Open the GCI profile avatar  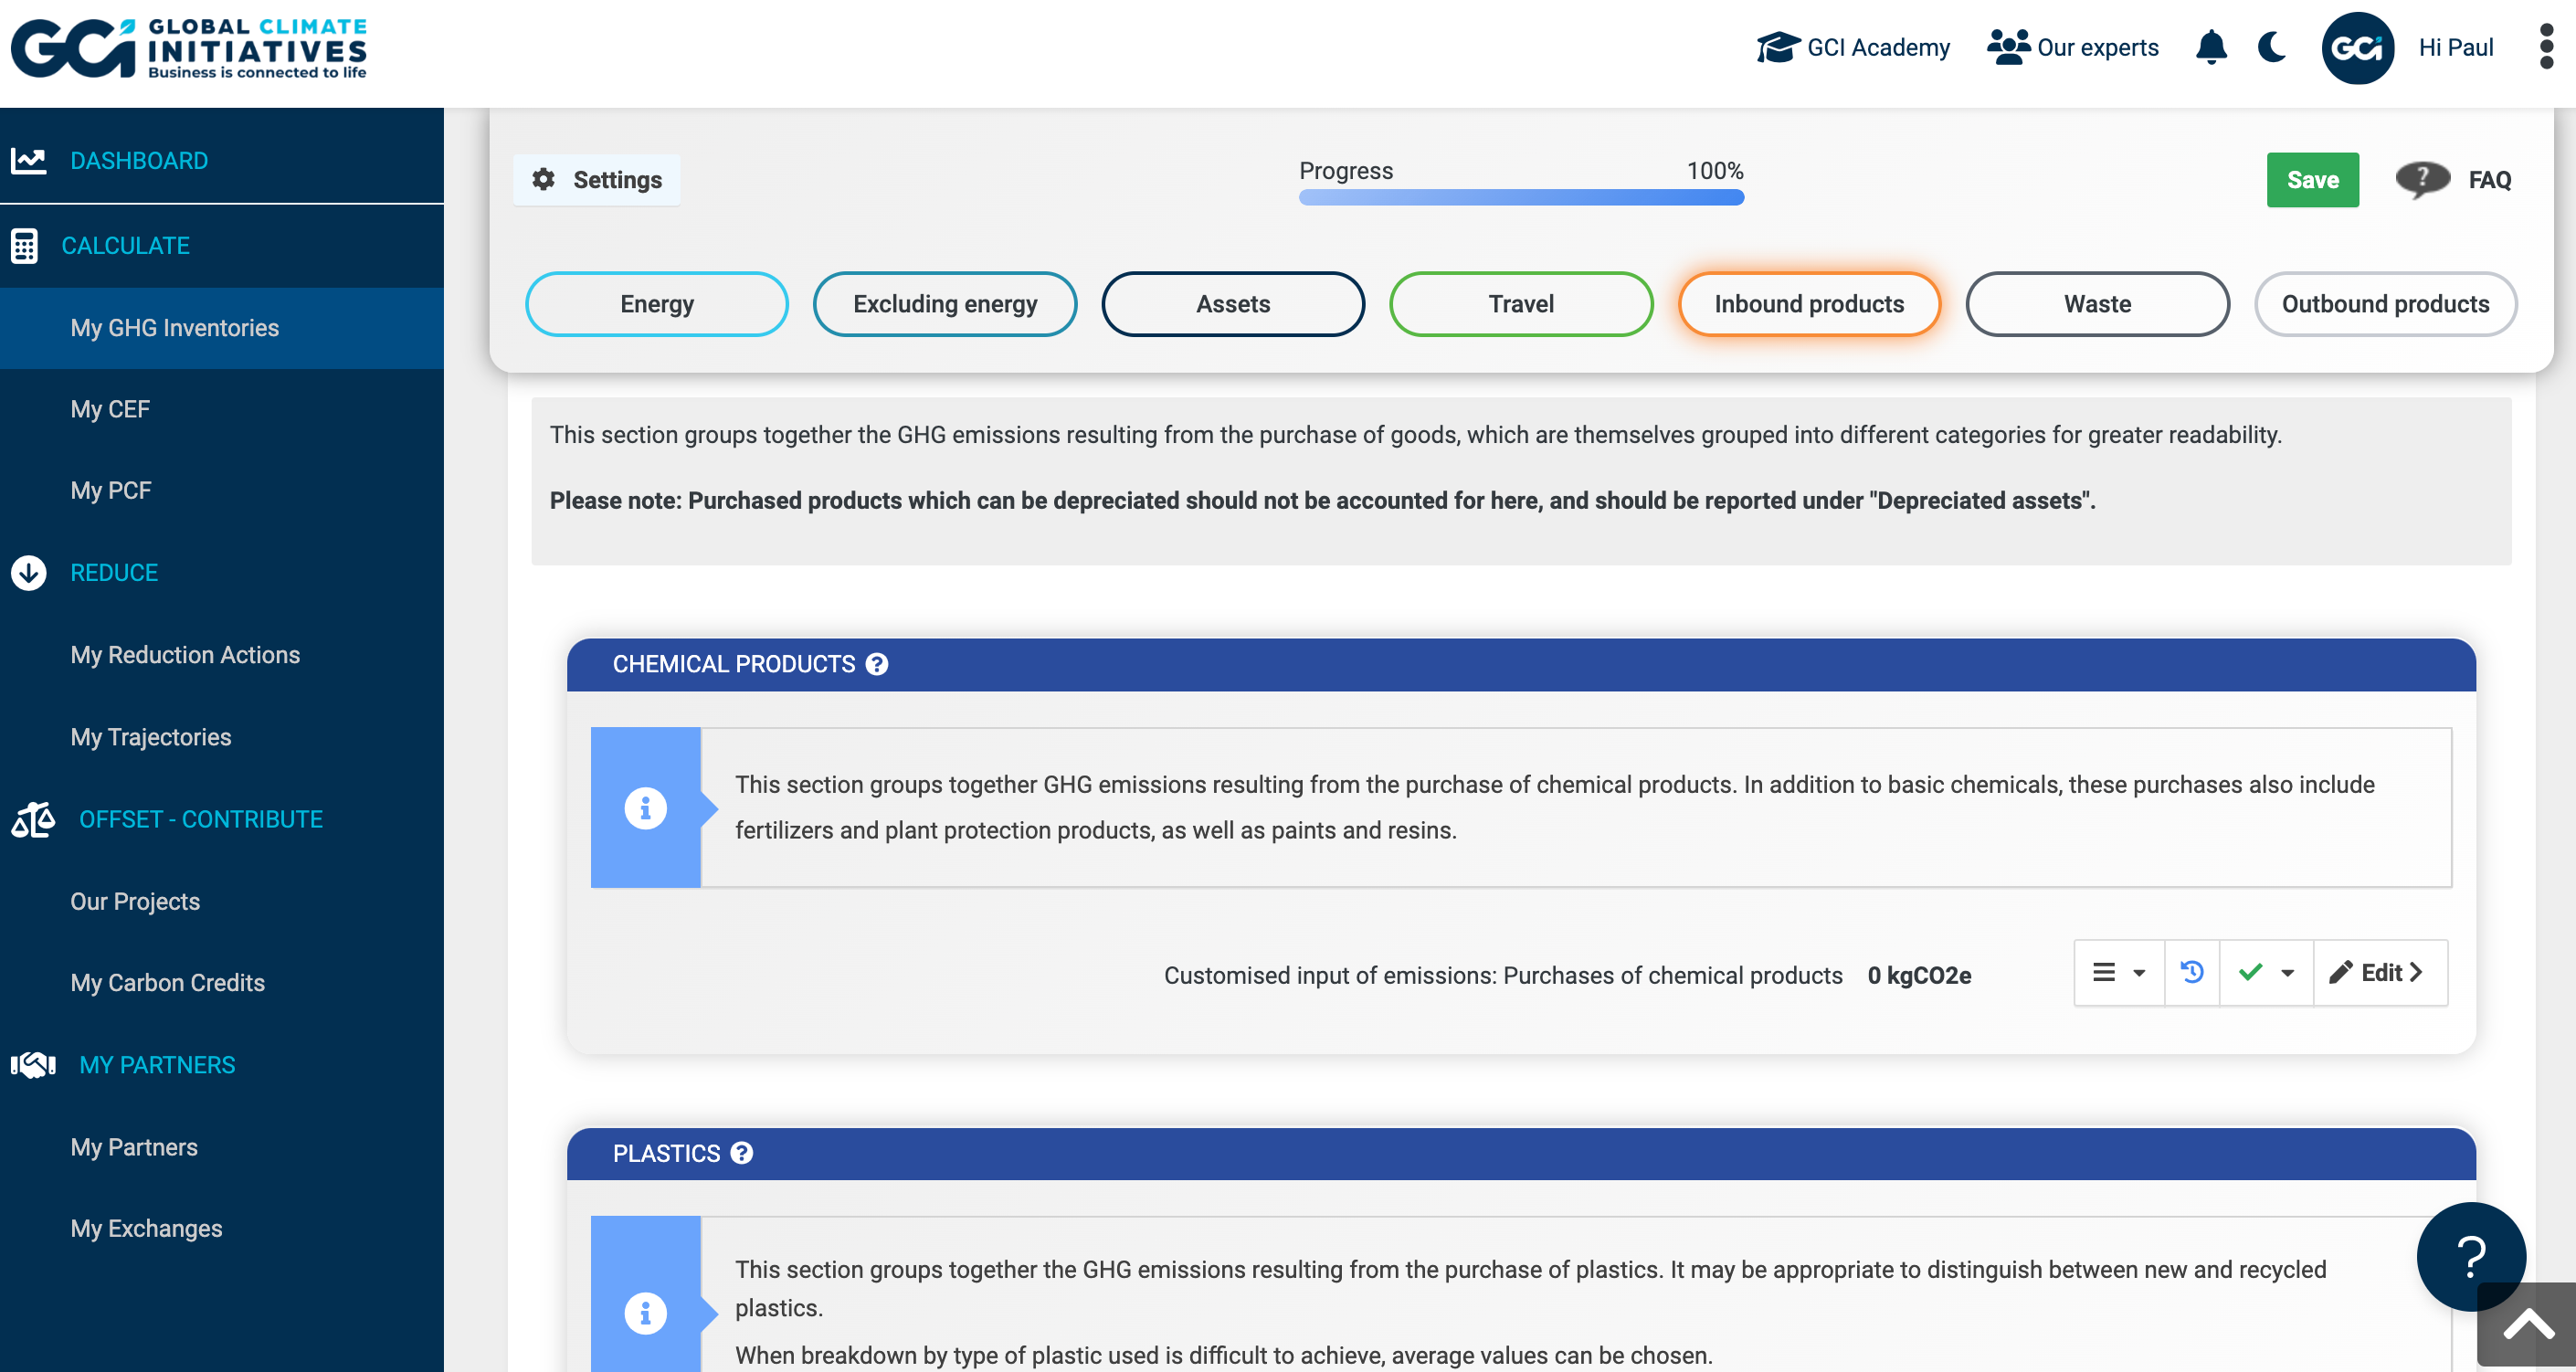[x=2357, y=48]
